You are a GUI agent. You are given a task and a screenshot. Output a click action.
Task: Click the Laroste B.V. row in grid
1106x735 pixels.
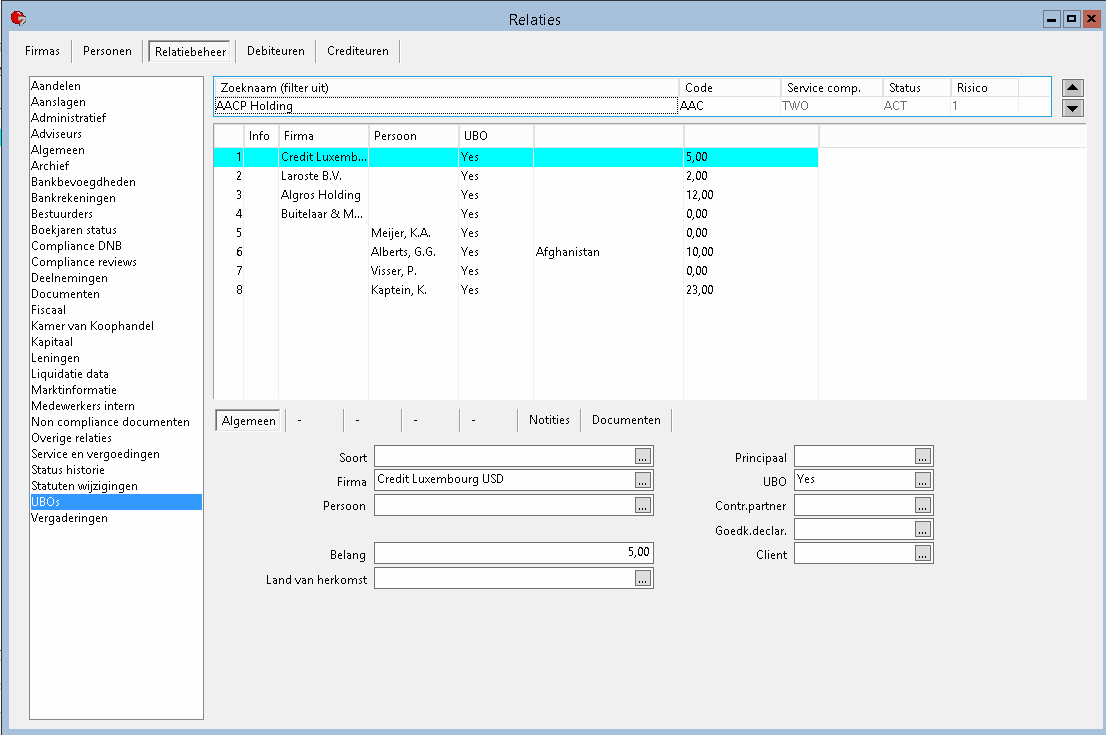(516, 176)
